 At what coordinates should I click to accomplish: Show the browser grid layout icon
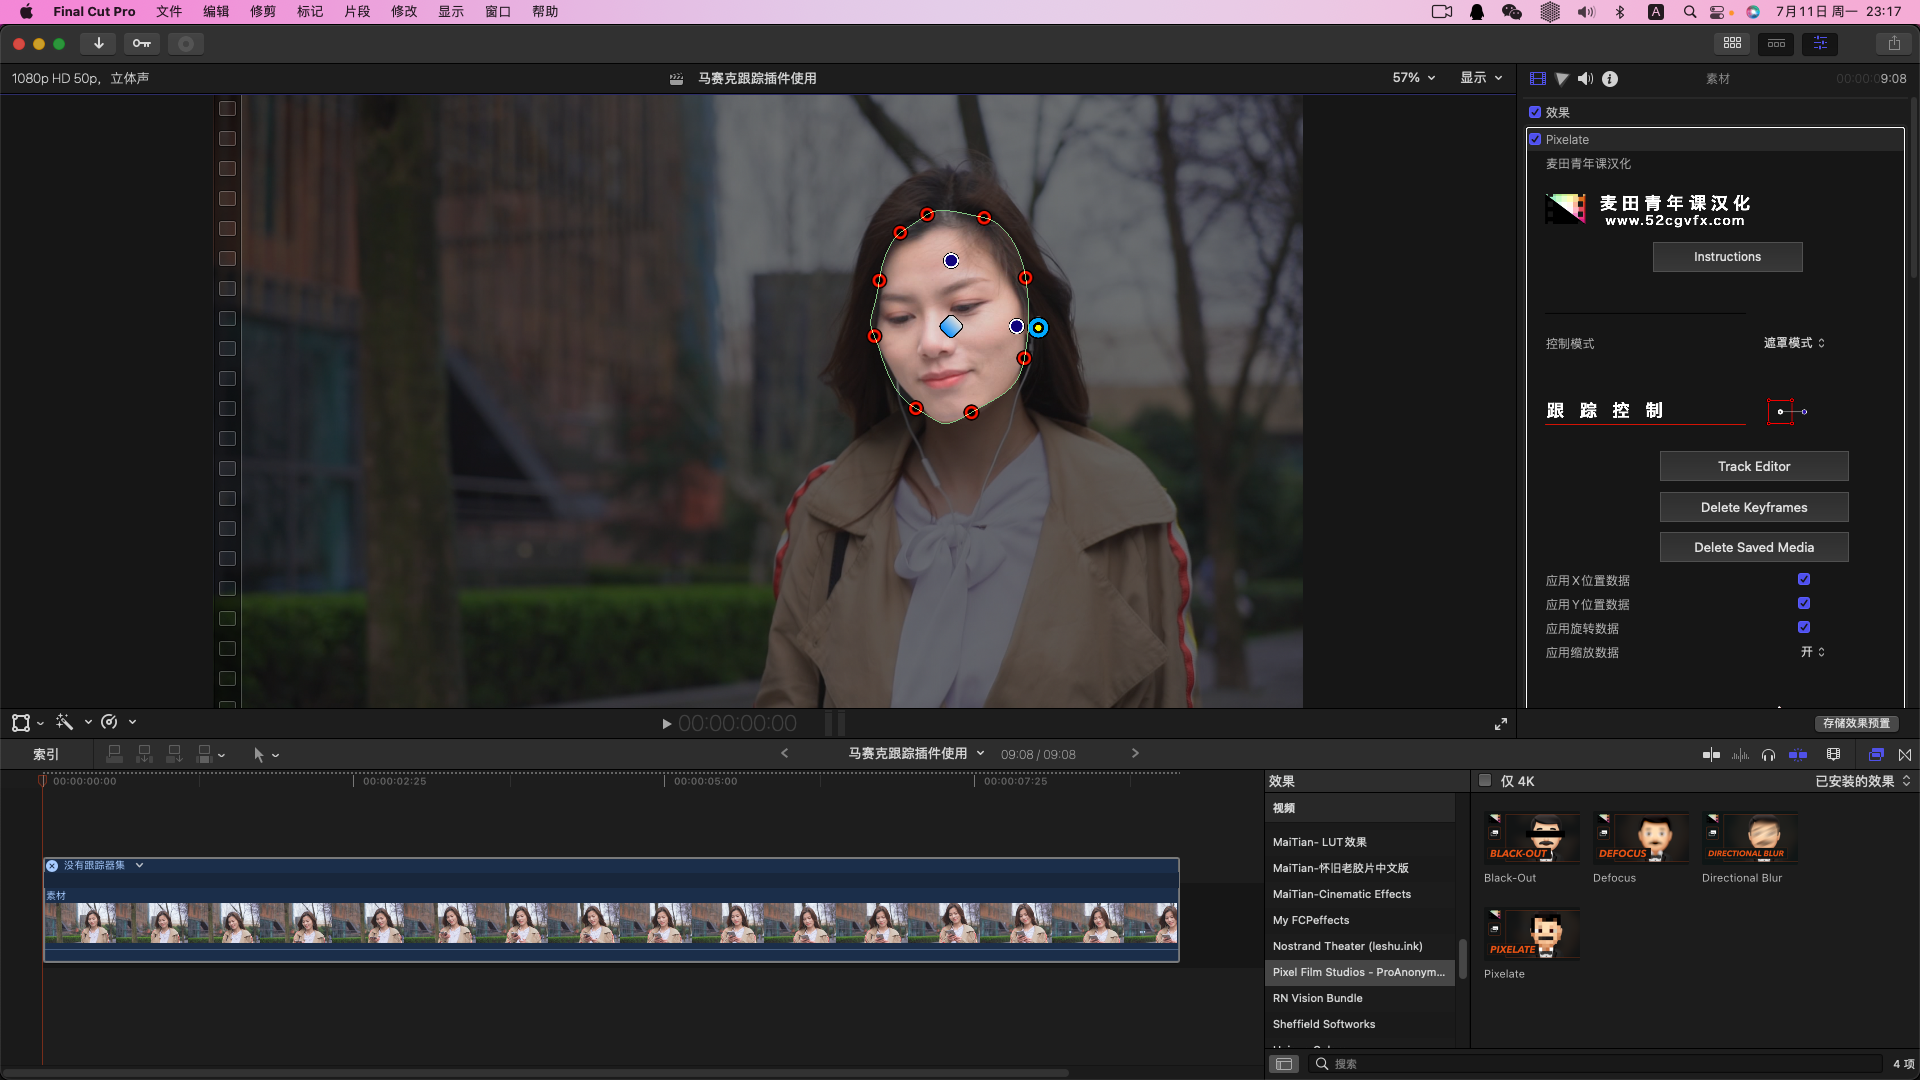pos(1732,43)
